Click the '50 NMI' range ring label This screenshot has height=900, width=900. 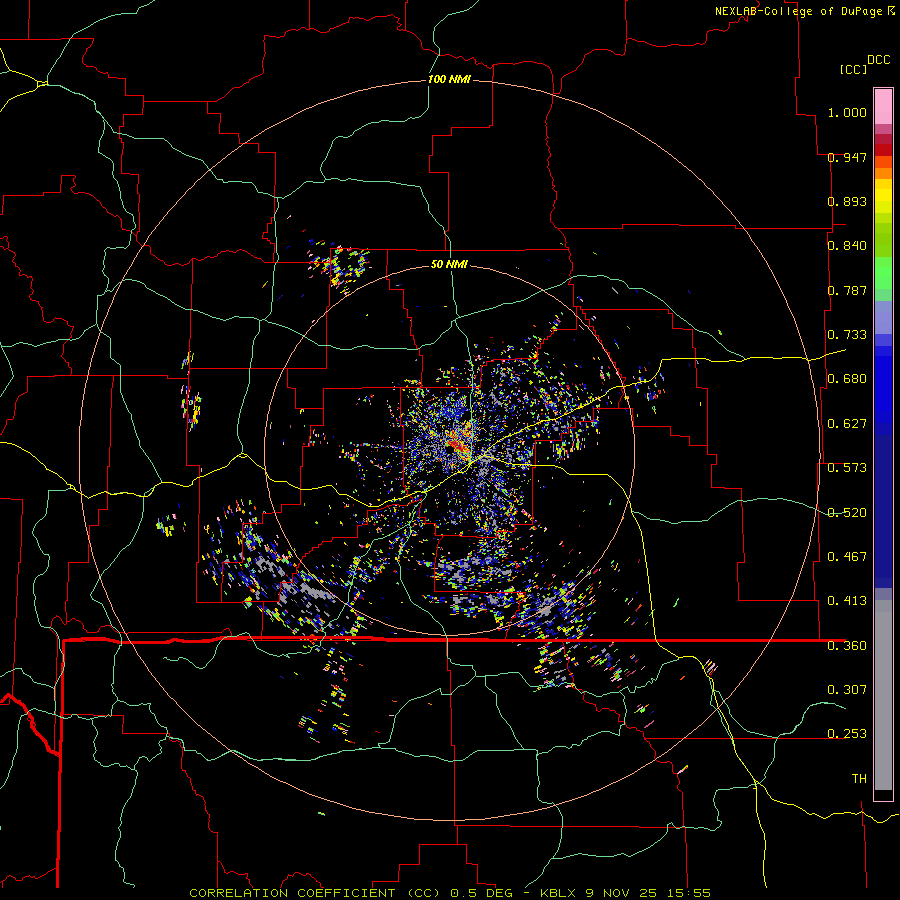click(449, 264)
